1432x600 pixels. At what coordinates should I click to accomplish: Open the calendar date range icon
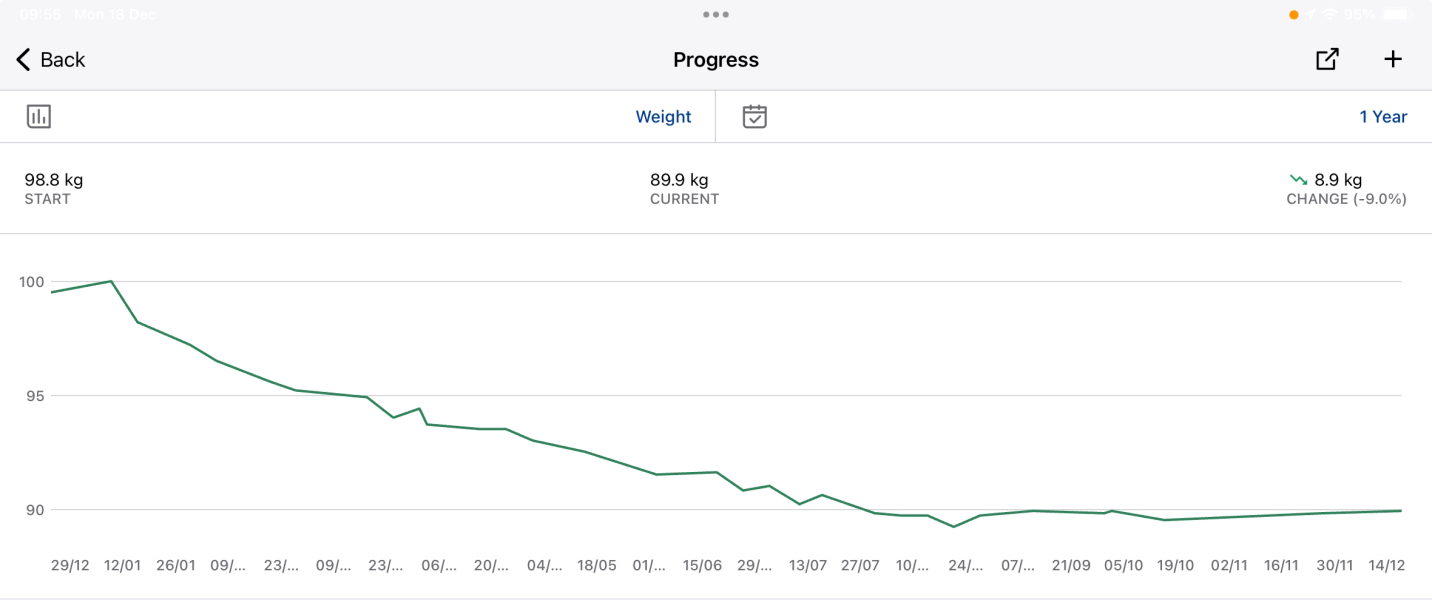[x=755, y=116]
